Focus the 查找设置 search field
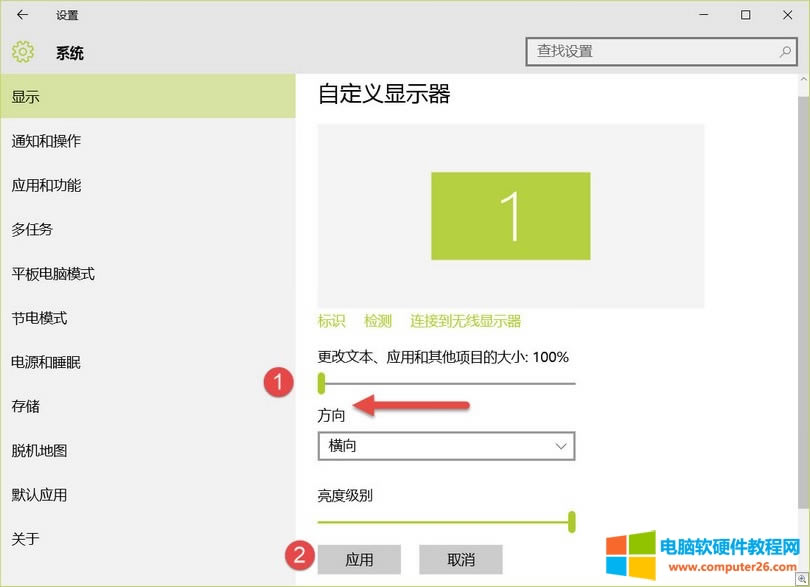Viewport: 810px width, 587px height. tap(661, 52)
